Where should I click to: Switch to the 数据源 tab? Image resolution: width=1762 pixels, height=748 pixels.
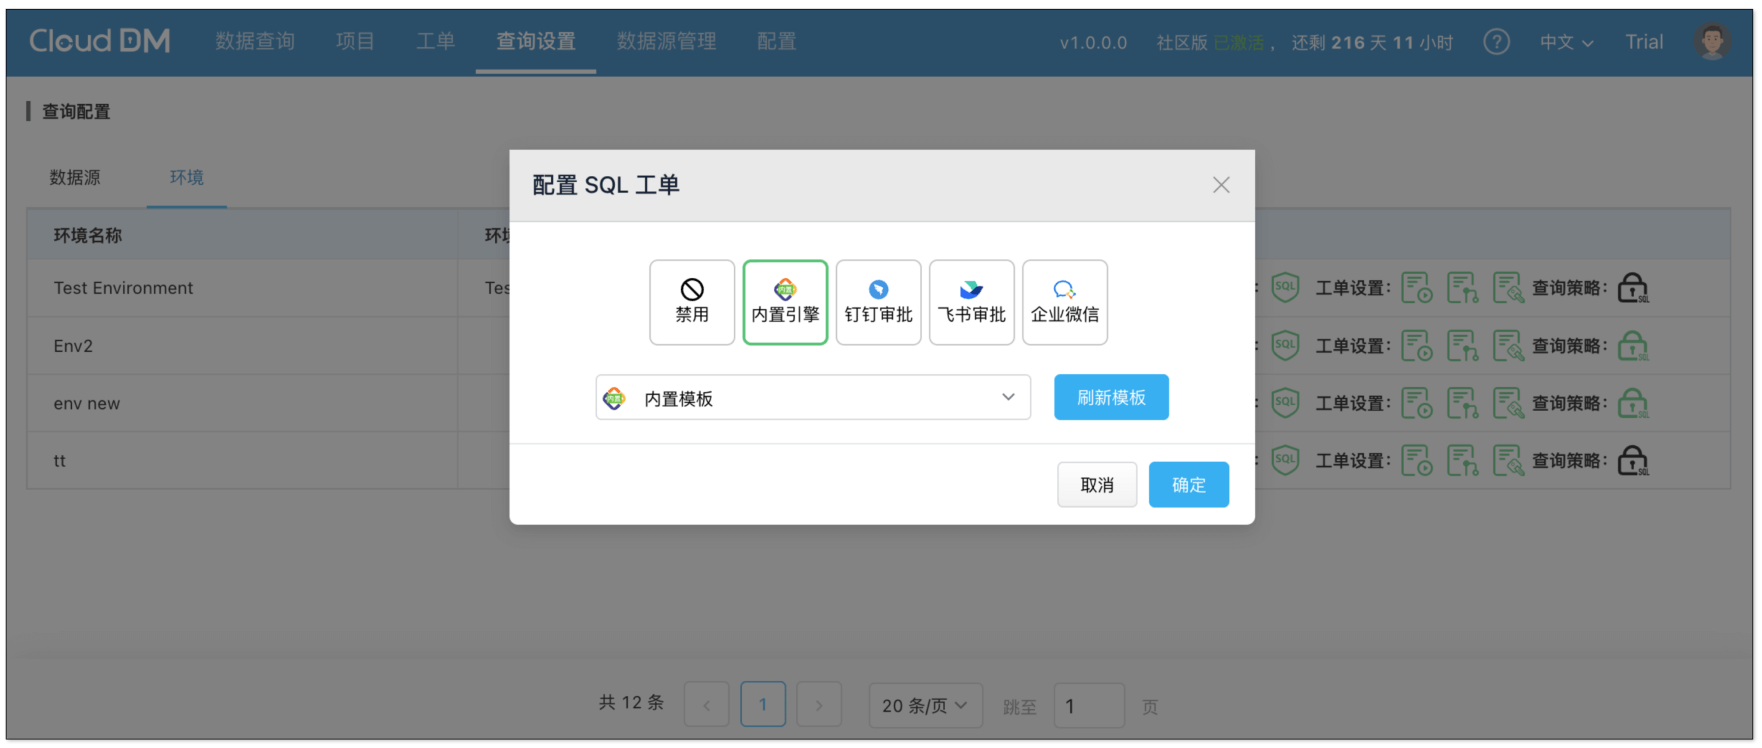tap(75, 178)
